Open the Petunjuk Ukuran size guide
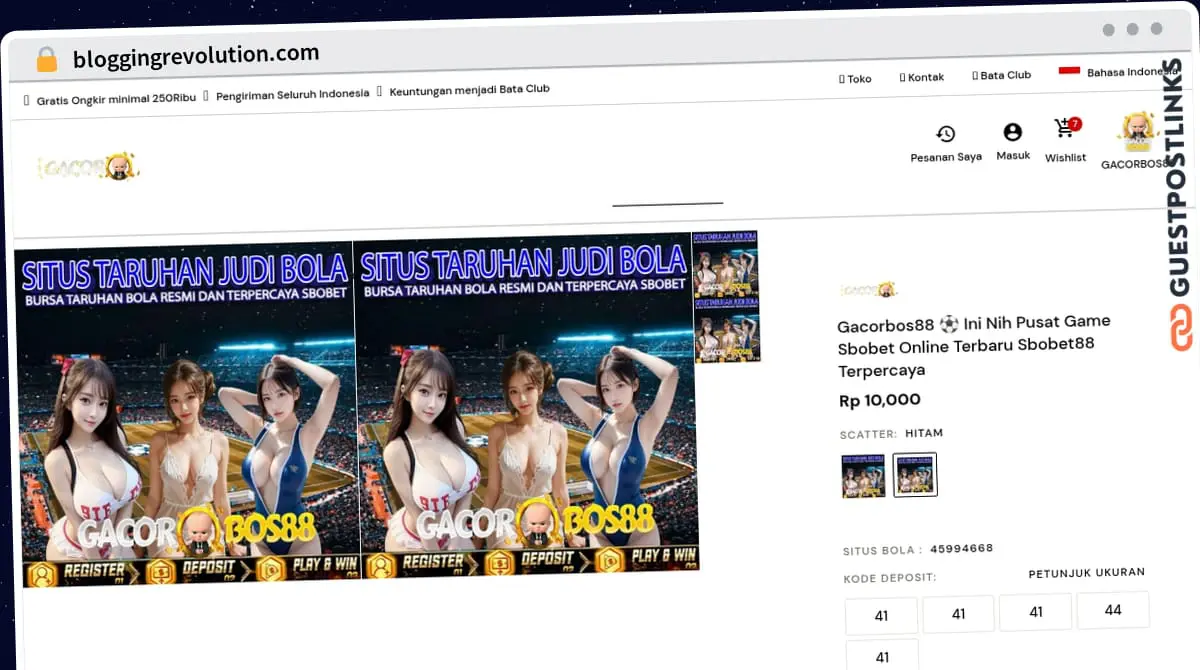Screen dimensions: 1200x670 click(x=1086, y=573)
